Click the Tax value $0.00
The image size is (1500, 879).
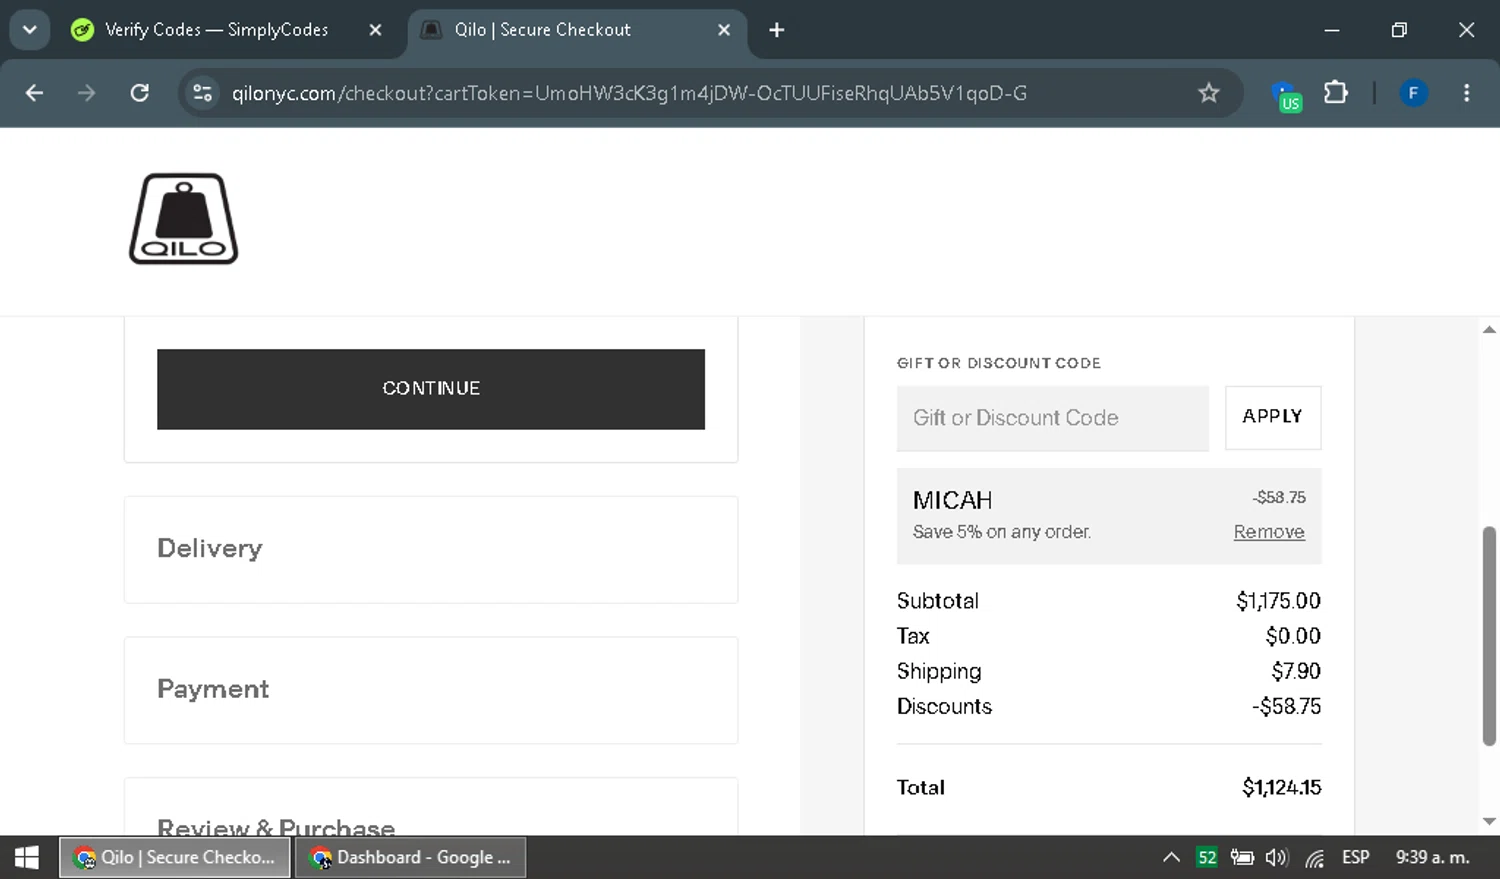1293,636
